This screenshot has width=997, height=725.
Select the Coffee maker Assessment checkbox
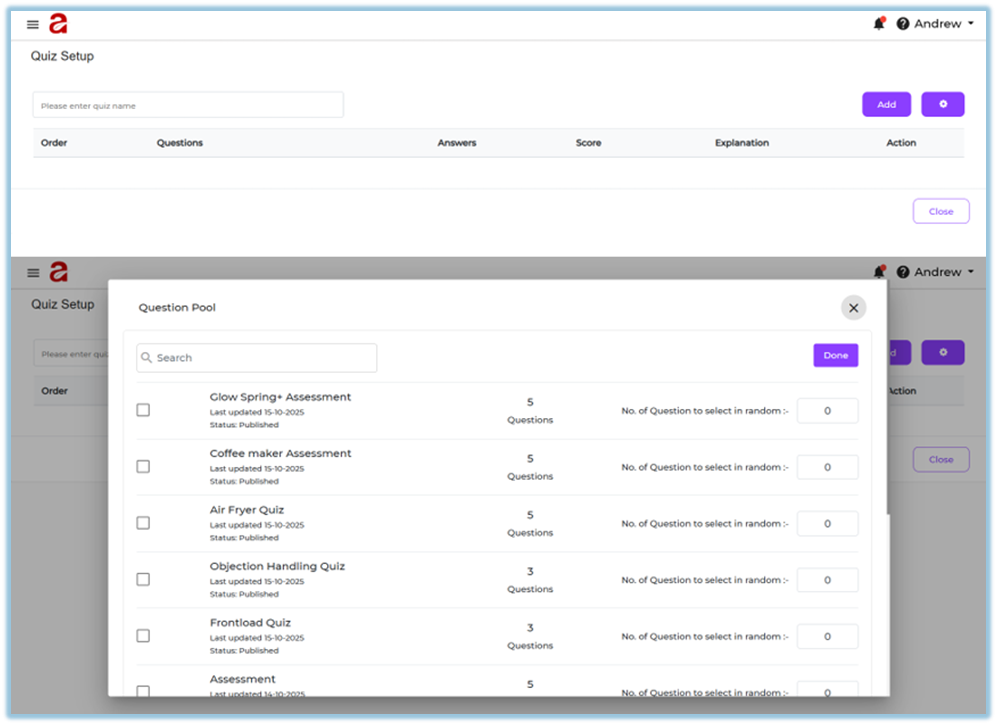[x=143, y=466]
